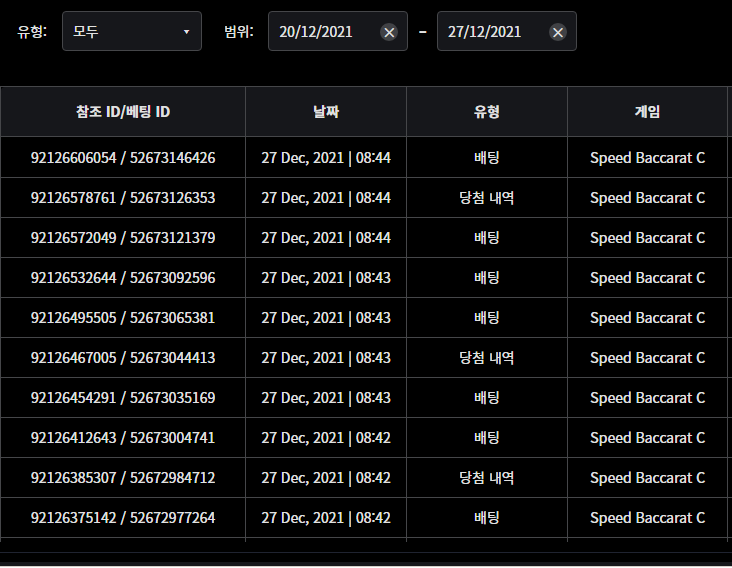Click the 유형 column header

pos(487,112)
